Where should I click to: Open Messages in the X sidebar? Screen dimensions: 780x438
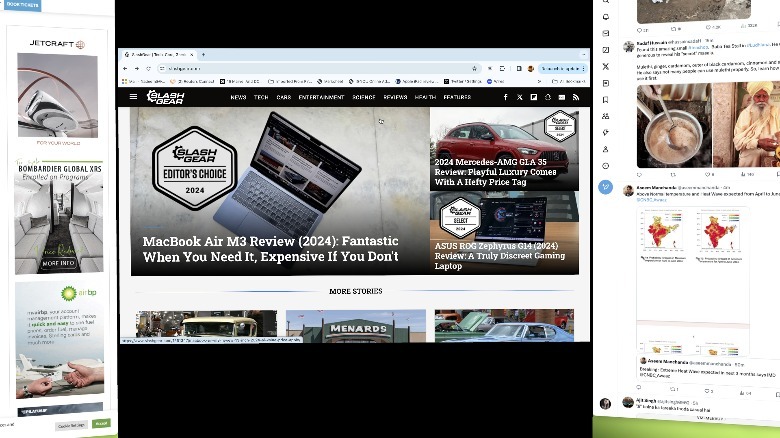[x=605, y=33]
